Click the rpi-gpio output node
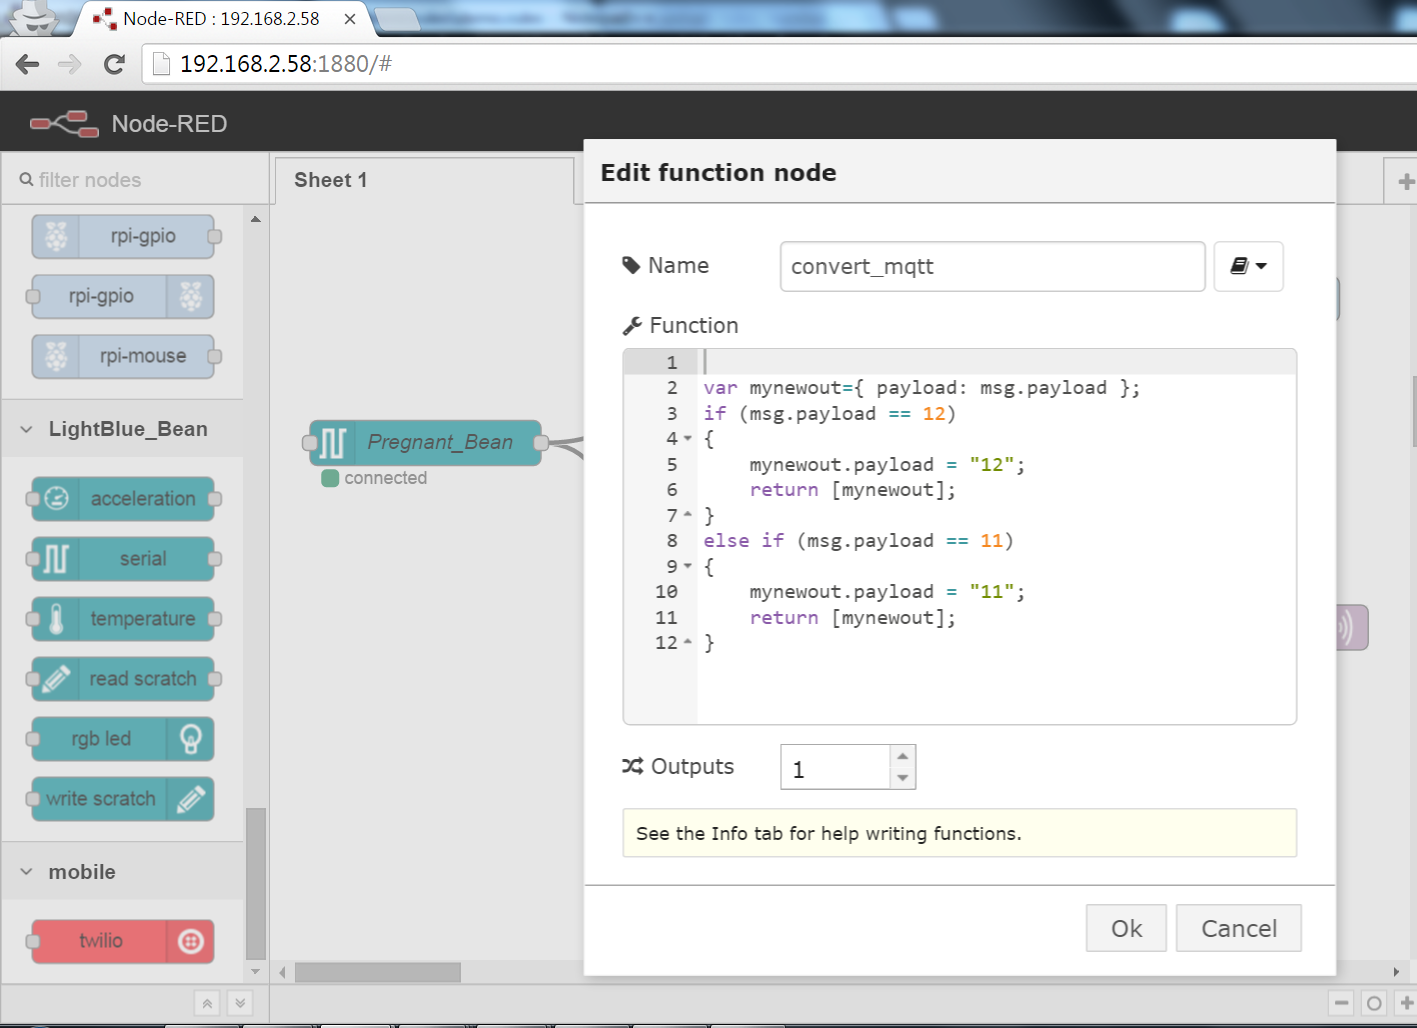Image resolution: width=1417 pixels, height=1028 pixels. (122, 296)
